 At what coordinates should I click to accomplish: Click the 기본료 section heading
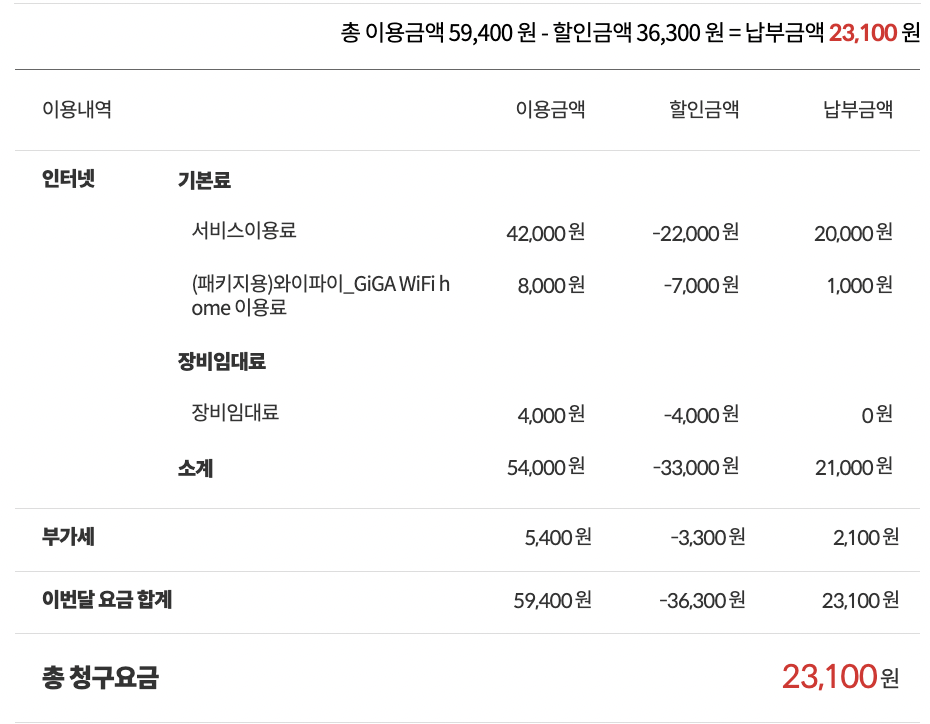pos(204,181)
